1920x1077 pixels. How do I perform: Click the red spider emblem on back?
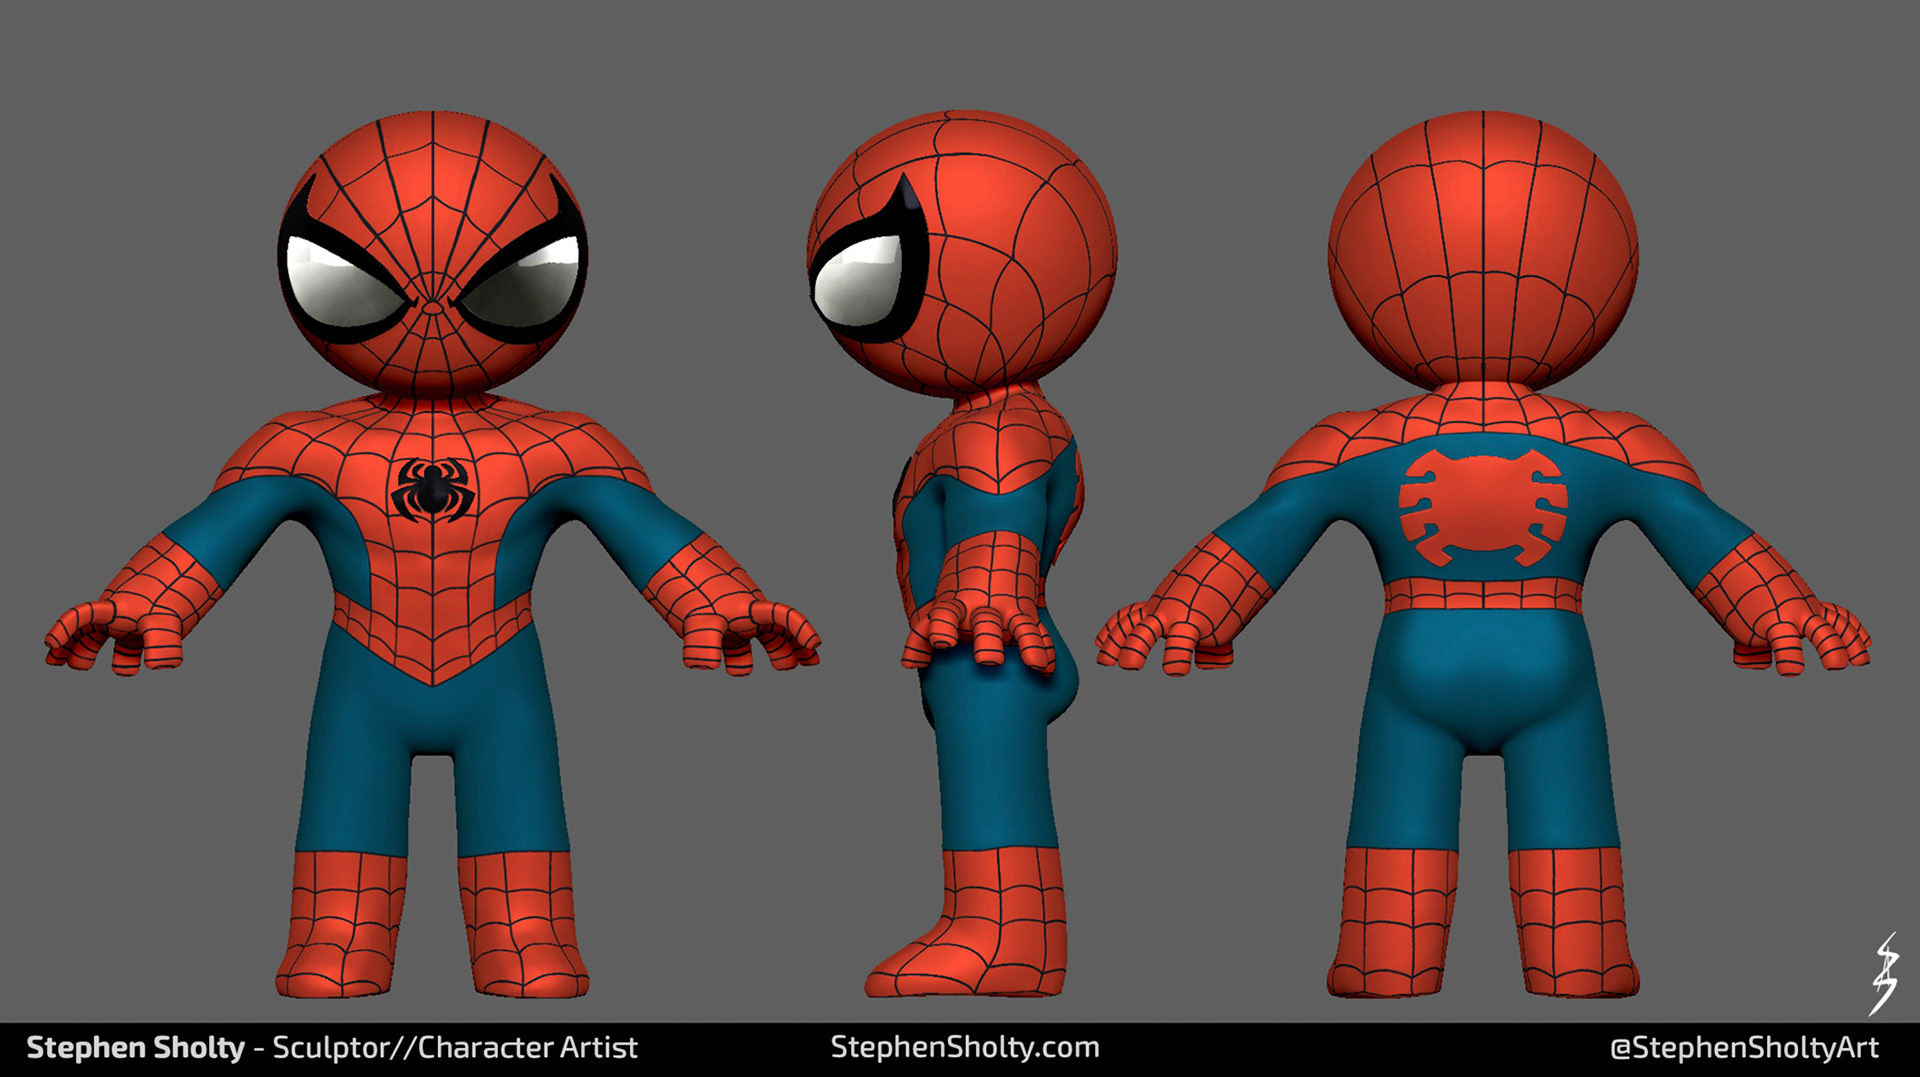[x=1483, y=508]
